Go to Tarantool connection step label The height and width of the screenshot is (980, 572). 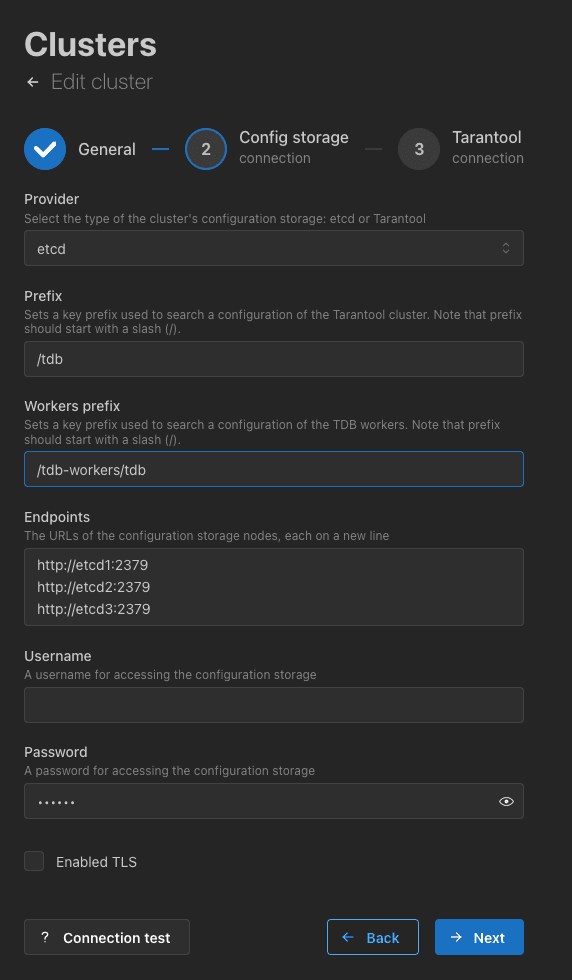(x=488, y=148)
